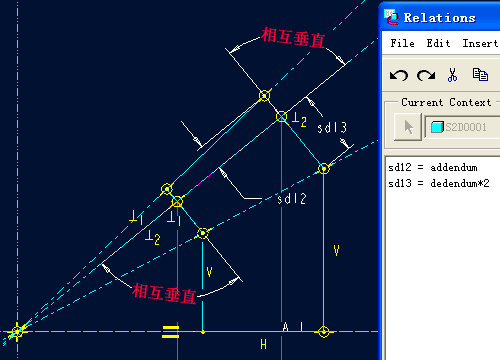Screen dimensions: 500x360
Task: Click the sketch origin point at lower left
Action: coord(17,332)
